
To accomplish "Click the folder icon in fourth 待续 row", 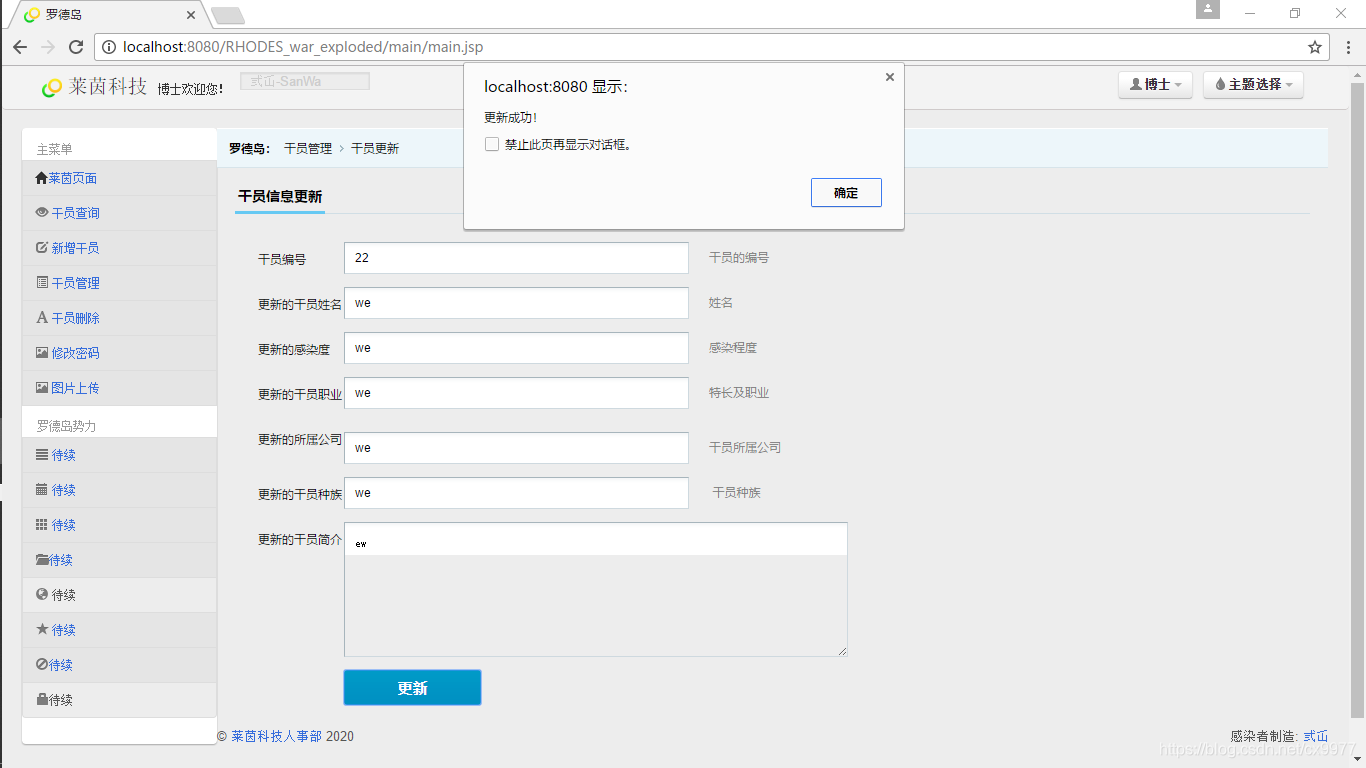I will click(42, 560).
